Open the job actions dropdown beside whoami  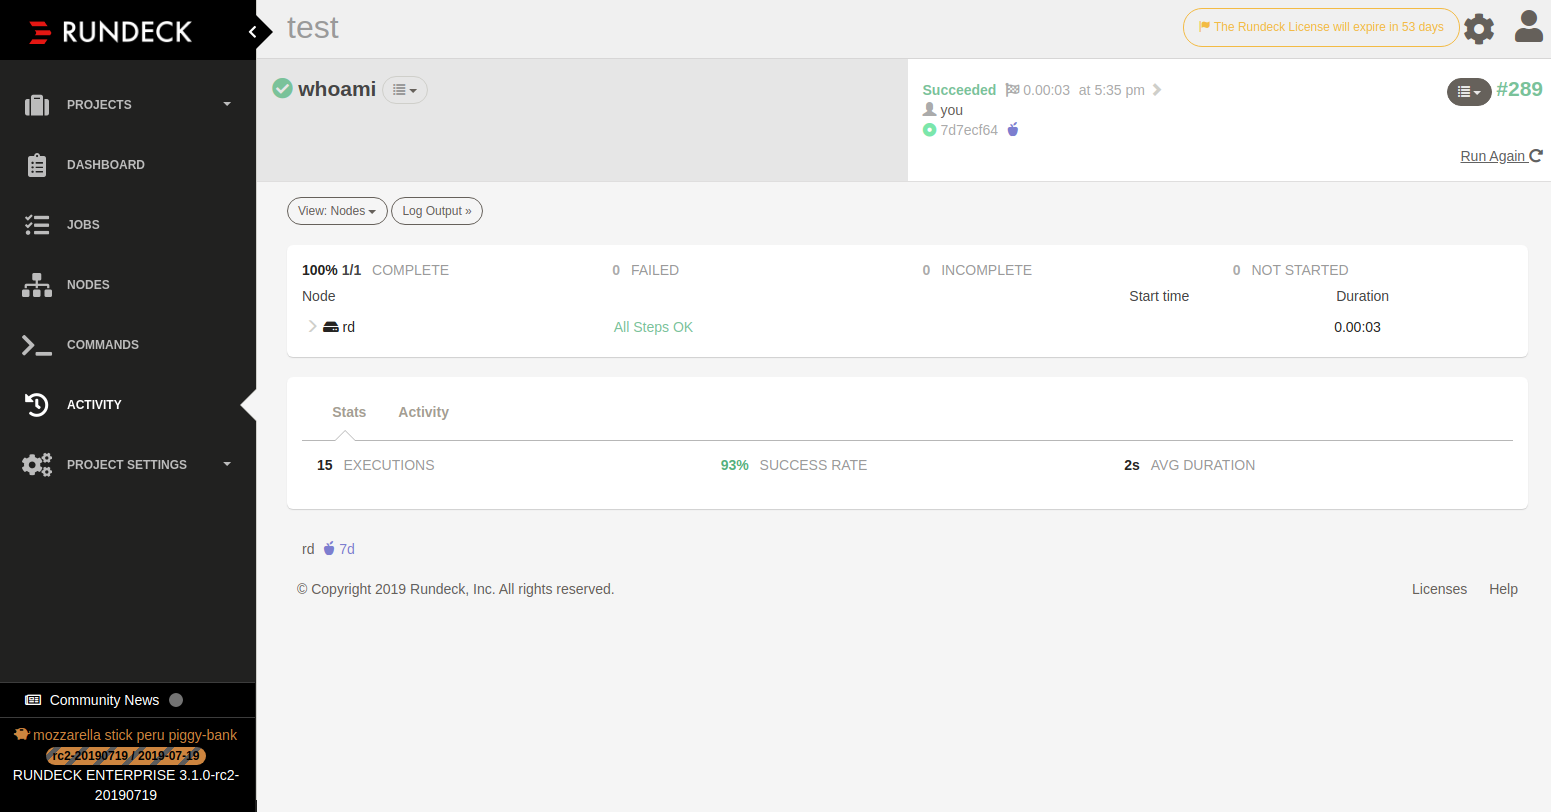(404, 89)
